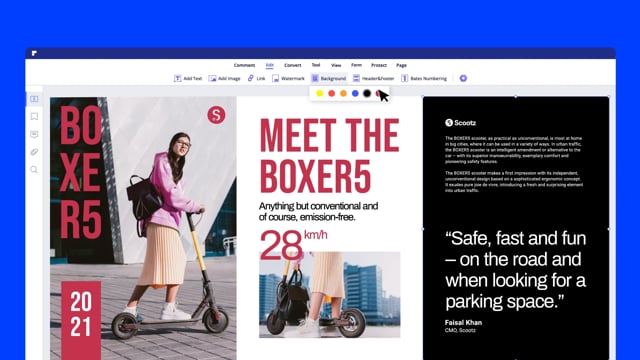Viewport: 640px width, 360px height.
Task: Open the attachments paperclip panel
Action: (34, 152)
